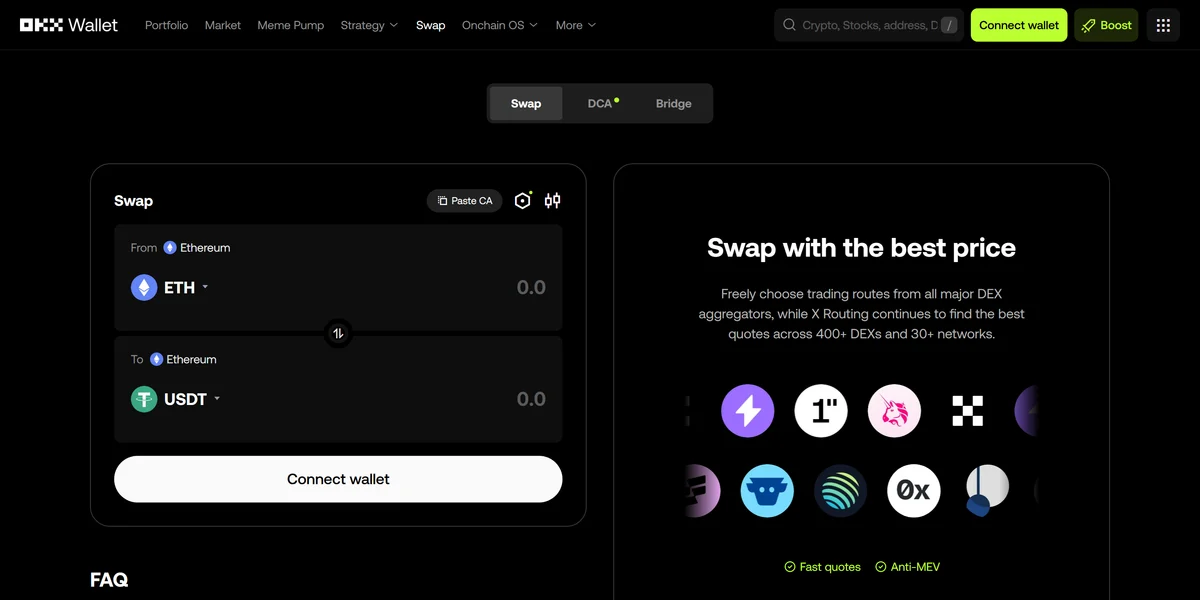The width and height of the screenshot is (1200, 600).
Task: Click the USDT token logo
Action: pos(144,399)
